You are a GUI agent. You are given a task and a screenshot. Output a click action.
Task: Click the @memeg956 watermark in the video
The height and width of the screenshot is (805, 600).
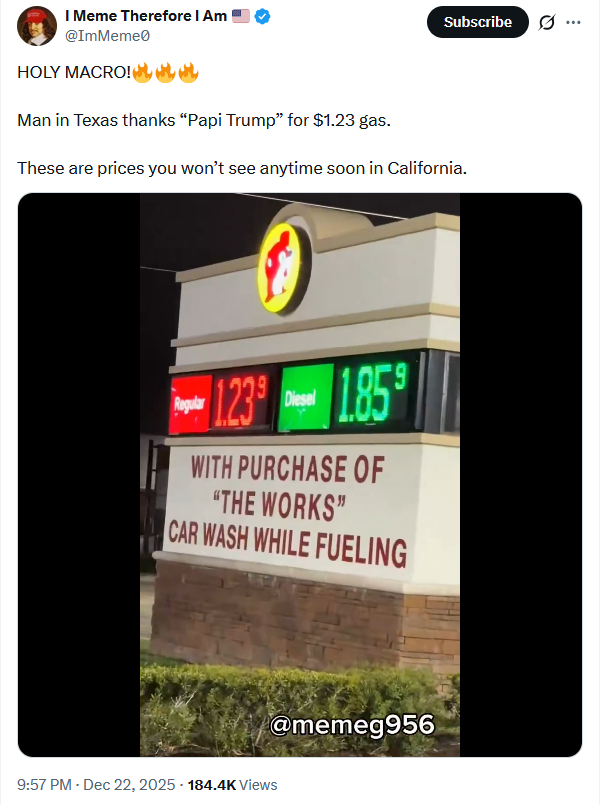[352, 724]
